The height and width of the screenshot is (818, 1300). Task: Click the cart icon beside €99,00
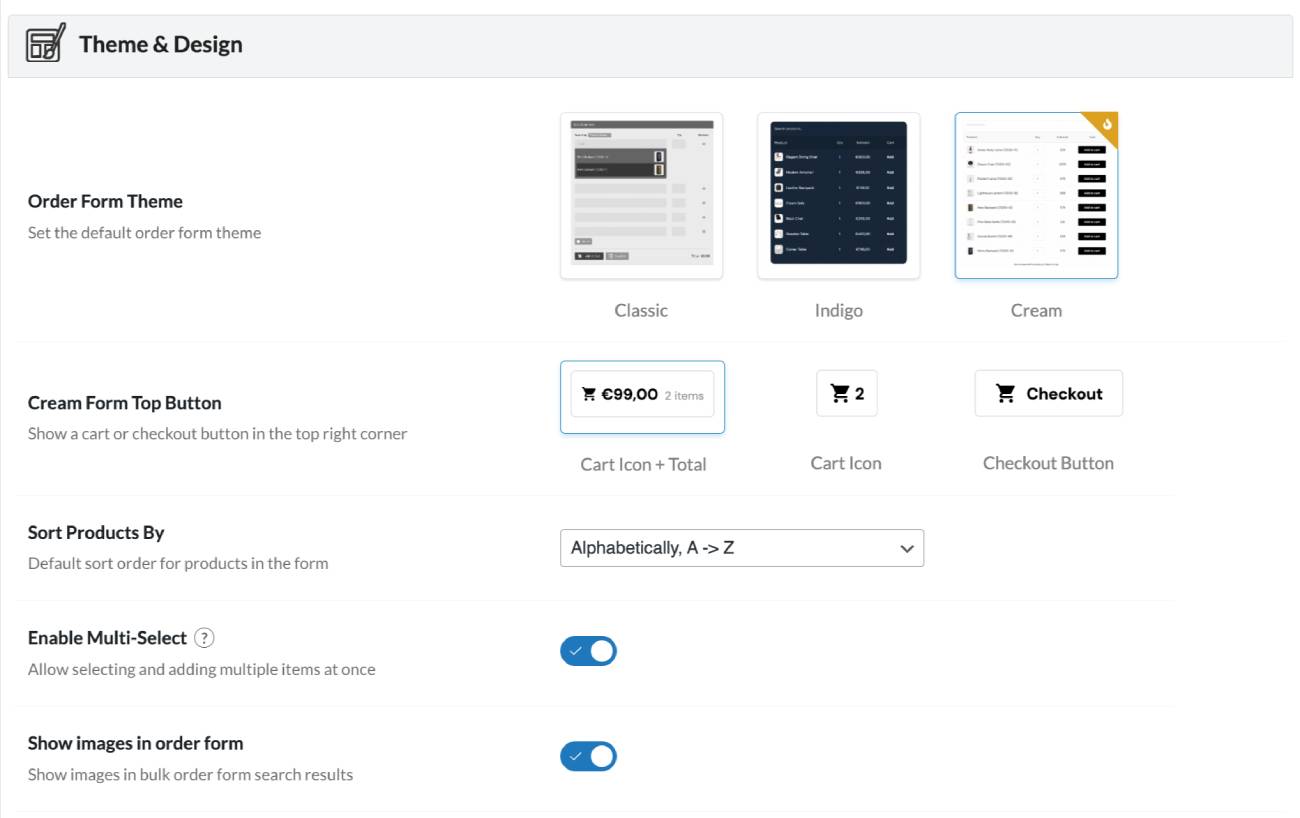(589, 395)
